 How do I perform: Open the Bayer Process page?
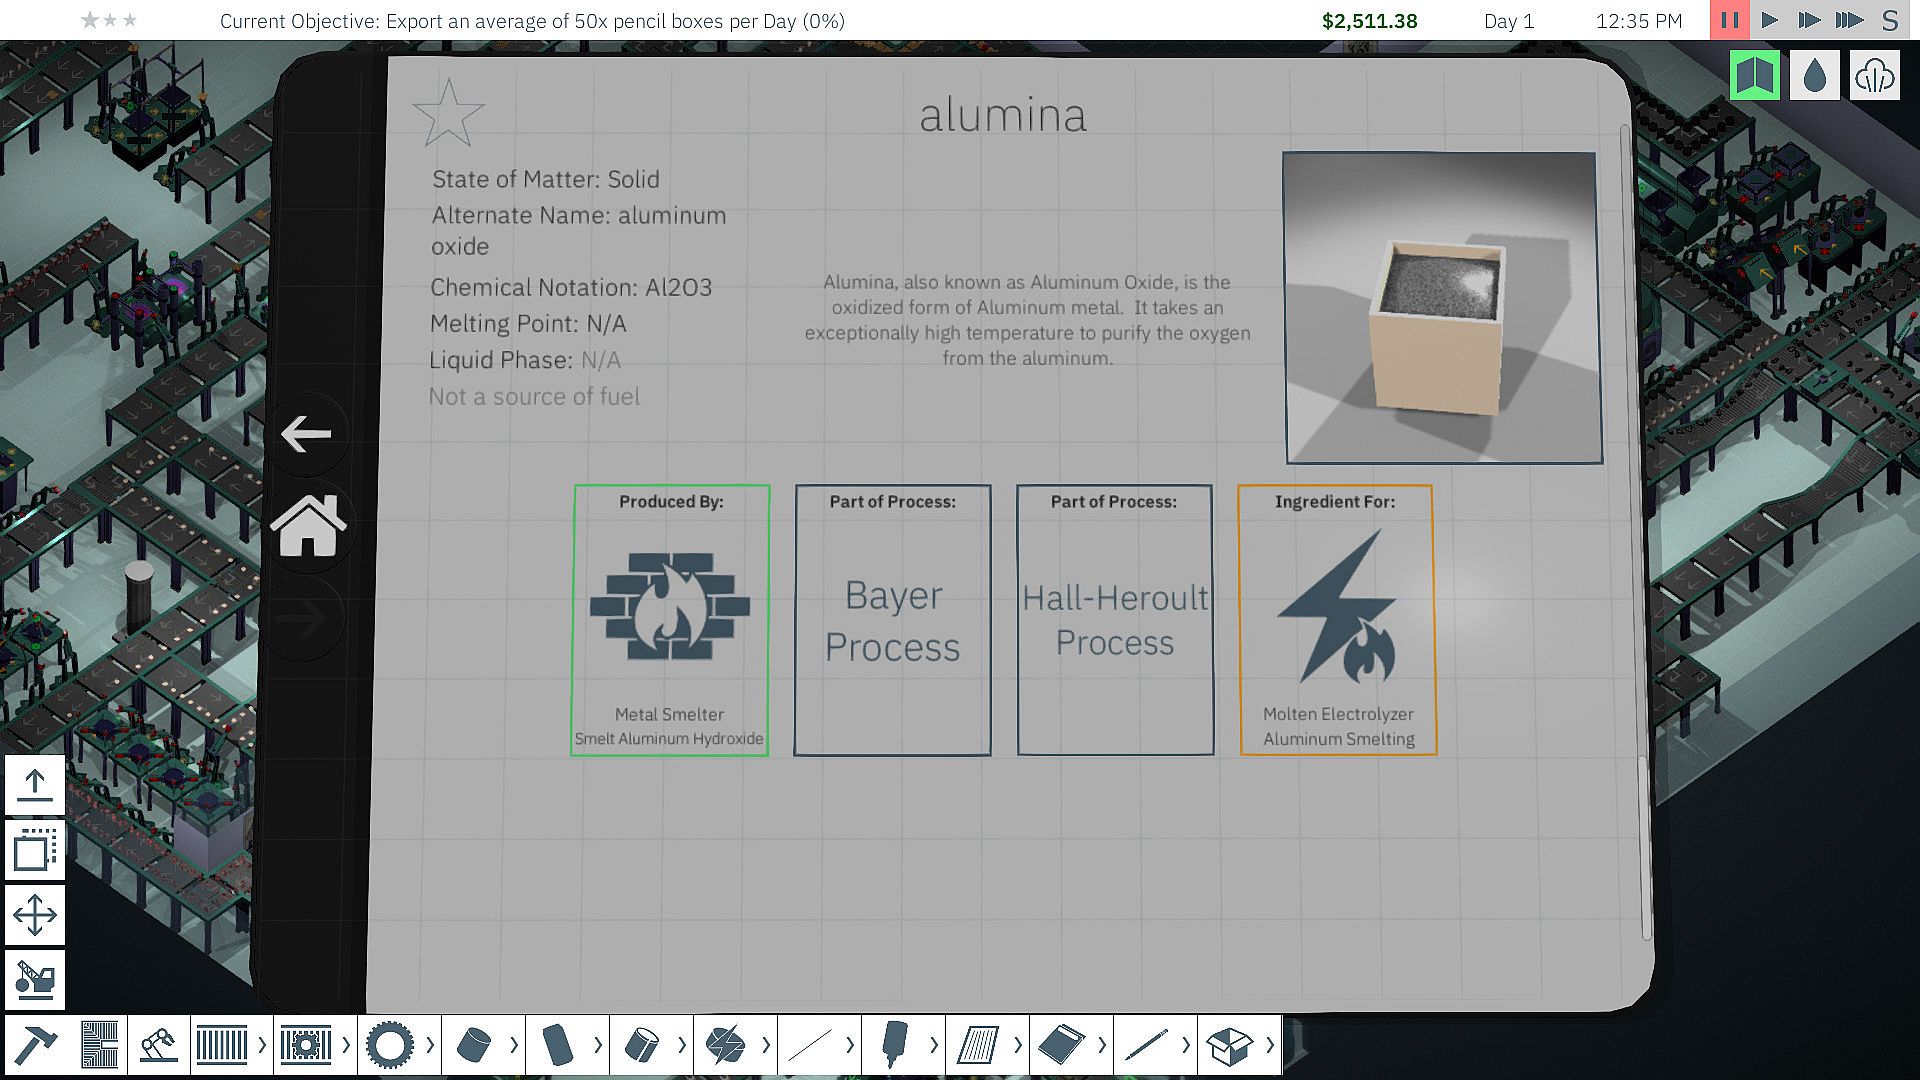[892, 620]
